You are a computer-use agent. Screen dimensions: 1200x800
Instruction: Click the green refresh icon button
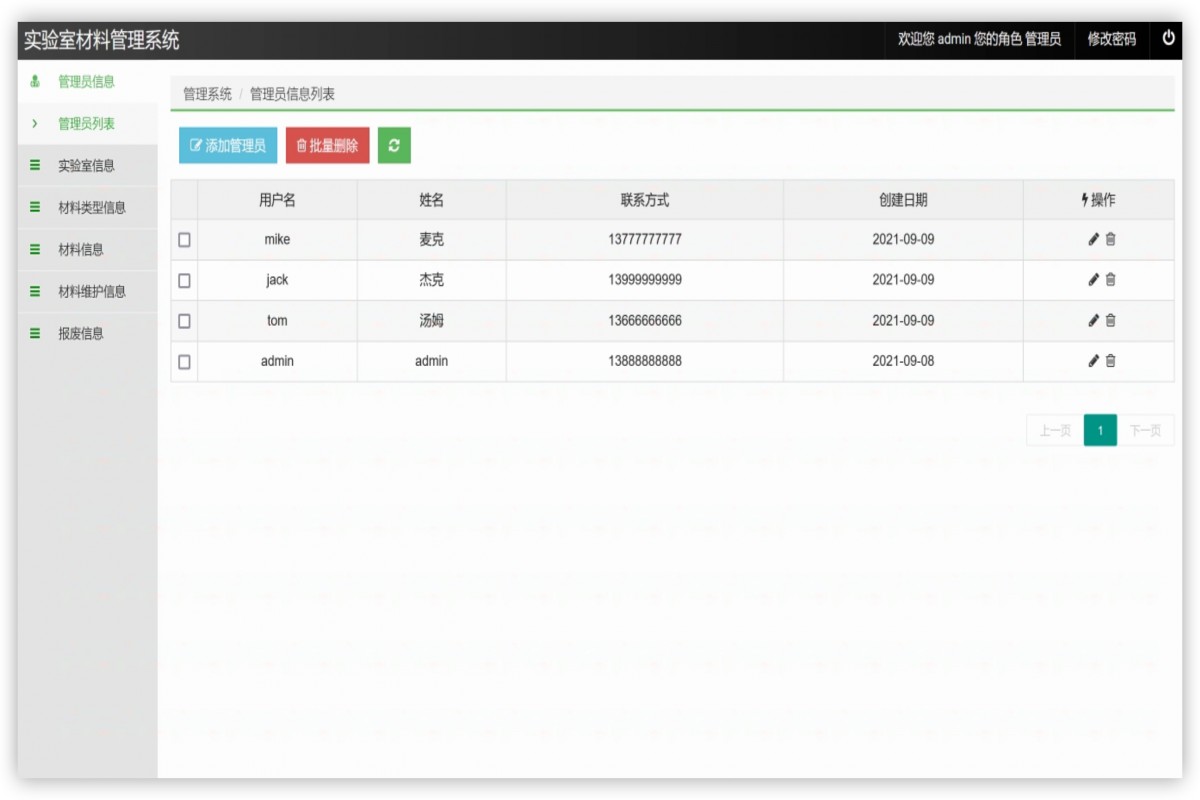click(394, 146)
